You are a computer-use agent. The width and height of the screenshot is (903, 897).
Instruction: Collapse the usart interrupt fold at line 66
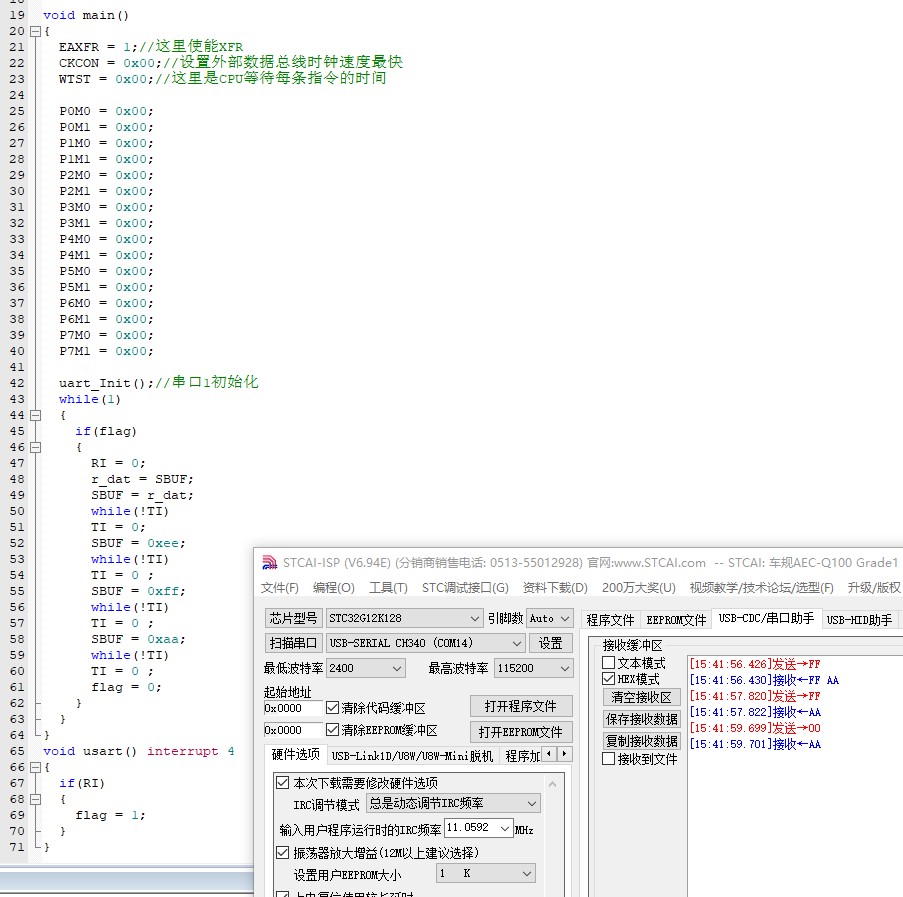click(35, 767)
